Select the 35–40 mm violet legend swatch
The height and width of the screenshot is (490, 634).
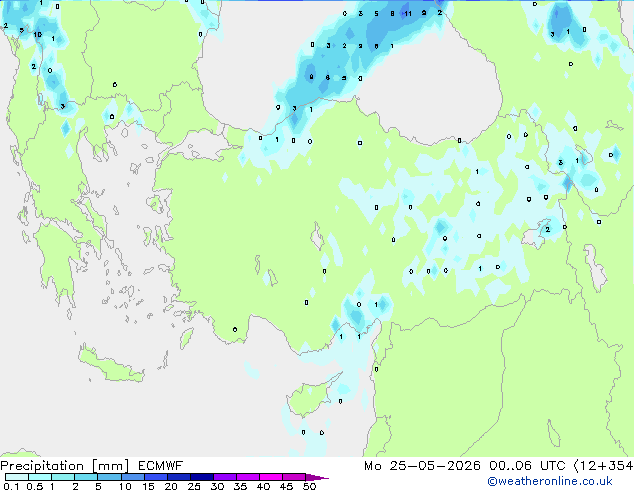click(248, 477)
